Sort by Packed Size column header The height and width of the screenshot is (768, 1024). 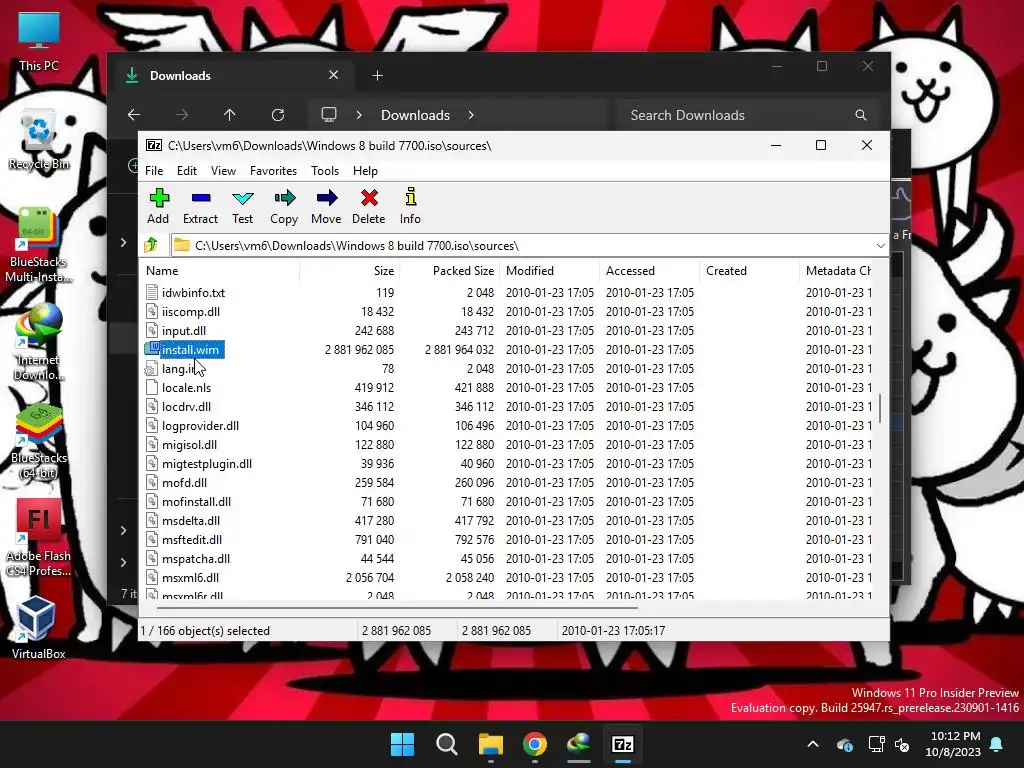click(x=449, y=270)
